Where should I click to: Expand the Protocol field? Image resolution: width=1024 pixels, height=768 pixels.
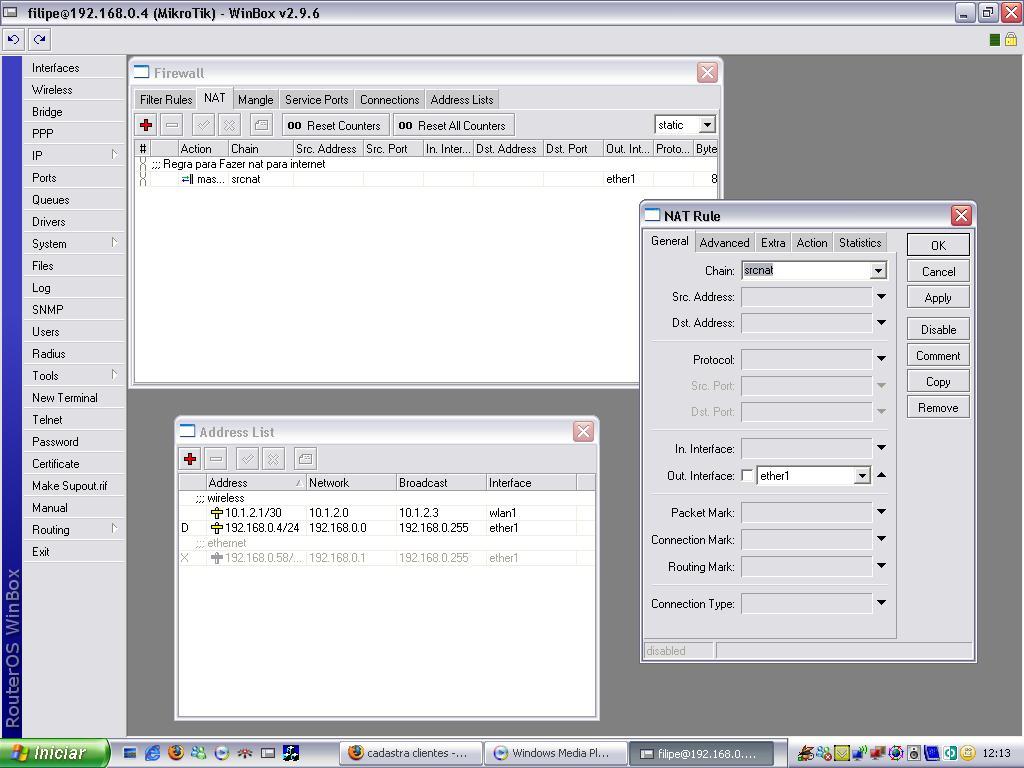click(x=881, y=359)
